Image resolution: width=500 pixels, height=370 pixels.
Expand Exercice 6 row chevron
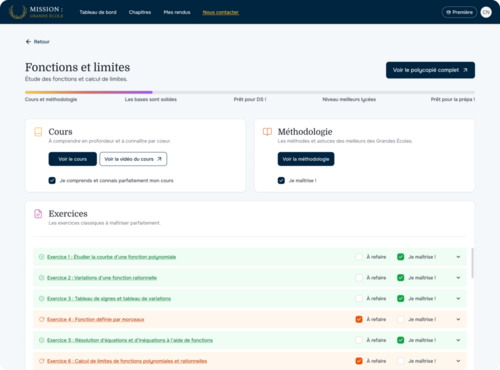coord(458,361)
